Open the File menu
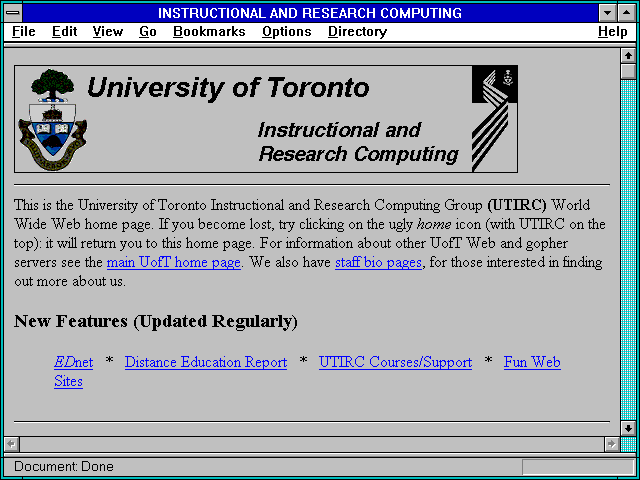 coord(24,31)
